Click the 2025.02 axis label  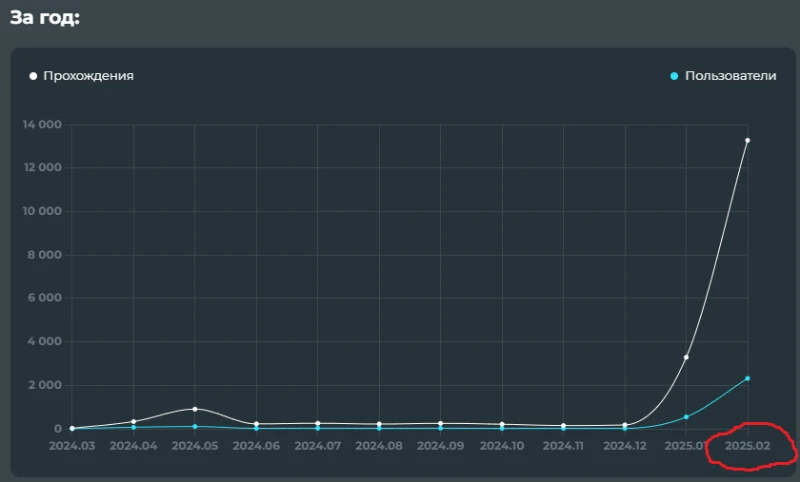click(747, 446)
